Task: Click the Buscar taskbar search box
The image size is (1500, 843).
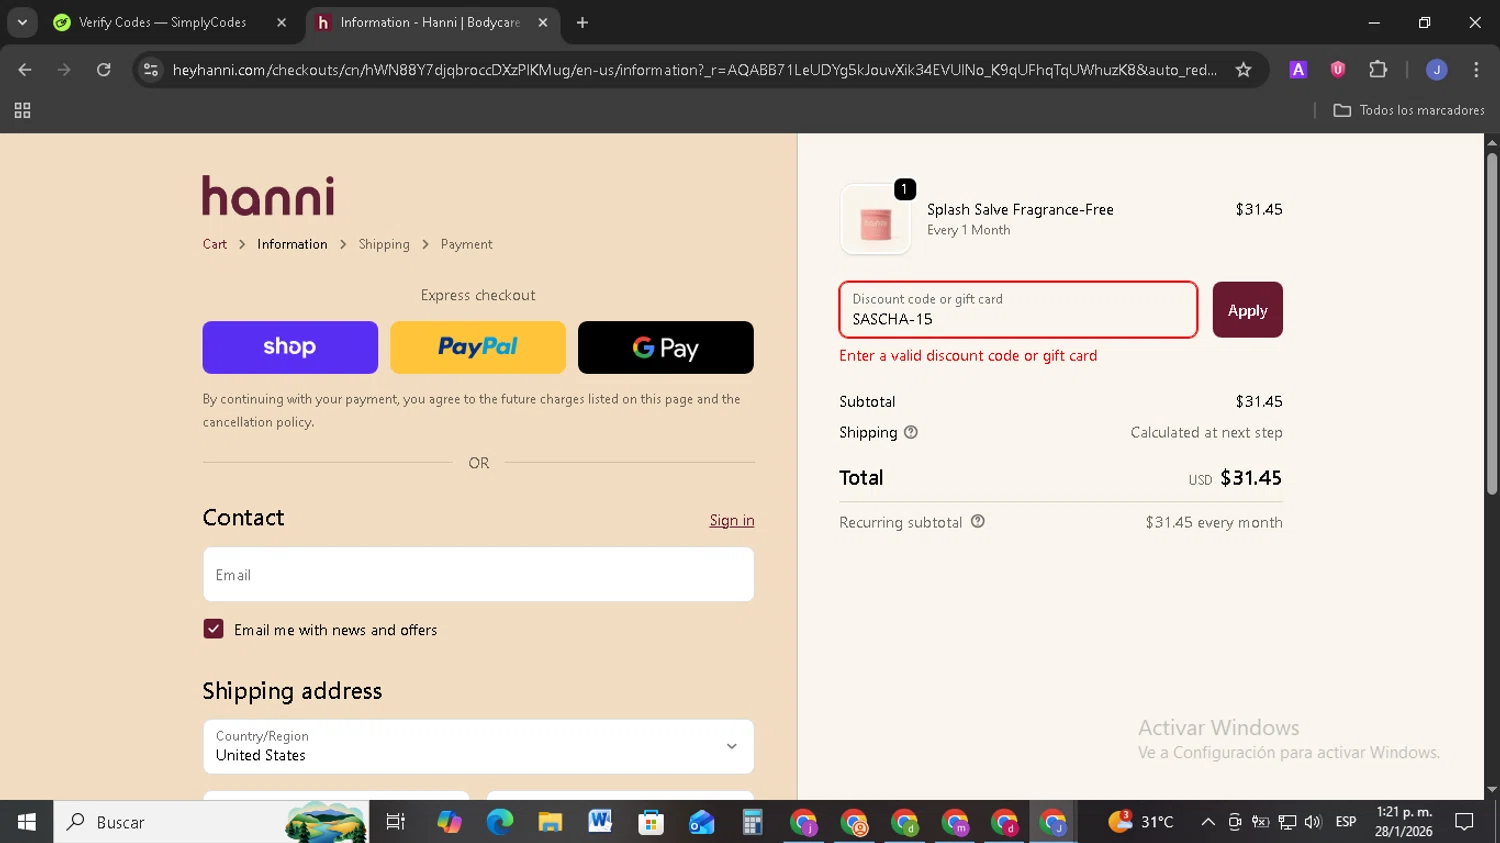Action: (x=211, y=822)
